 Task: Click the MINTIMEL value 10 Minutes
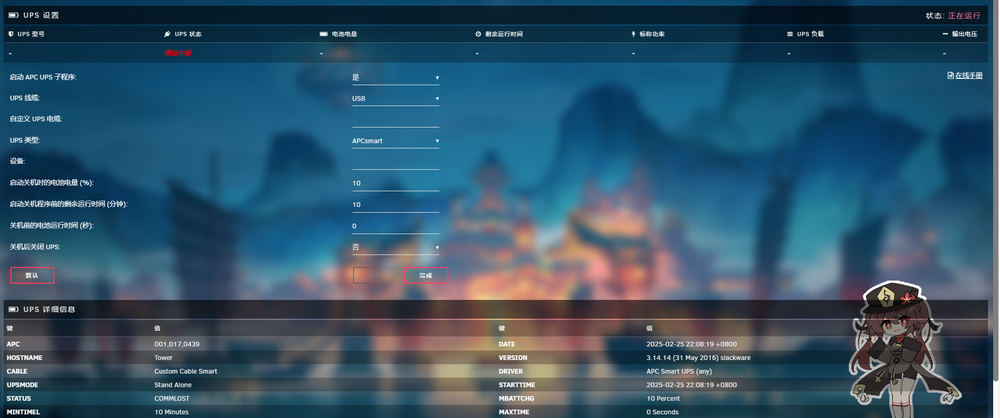172,412
